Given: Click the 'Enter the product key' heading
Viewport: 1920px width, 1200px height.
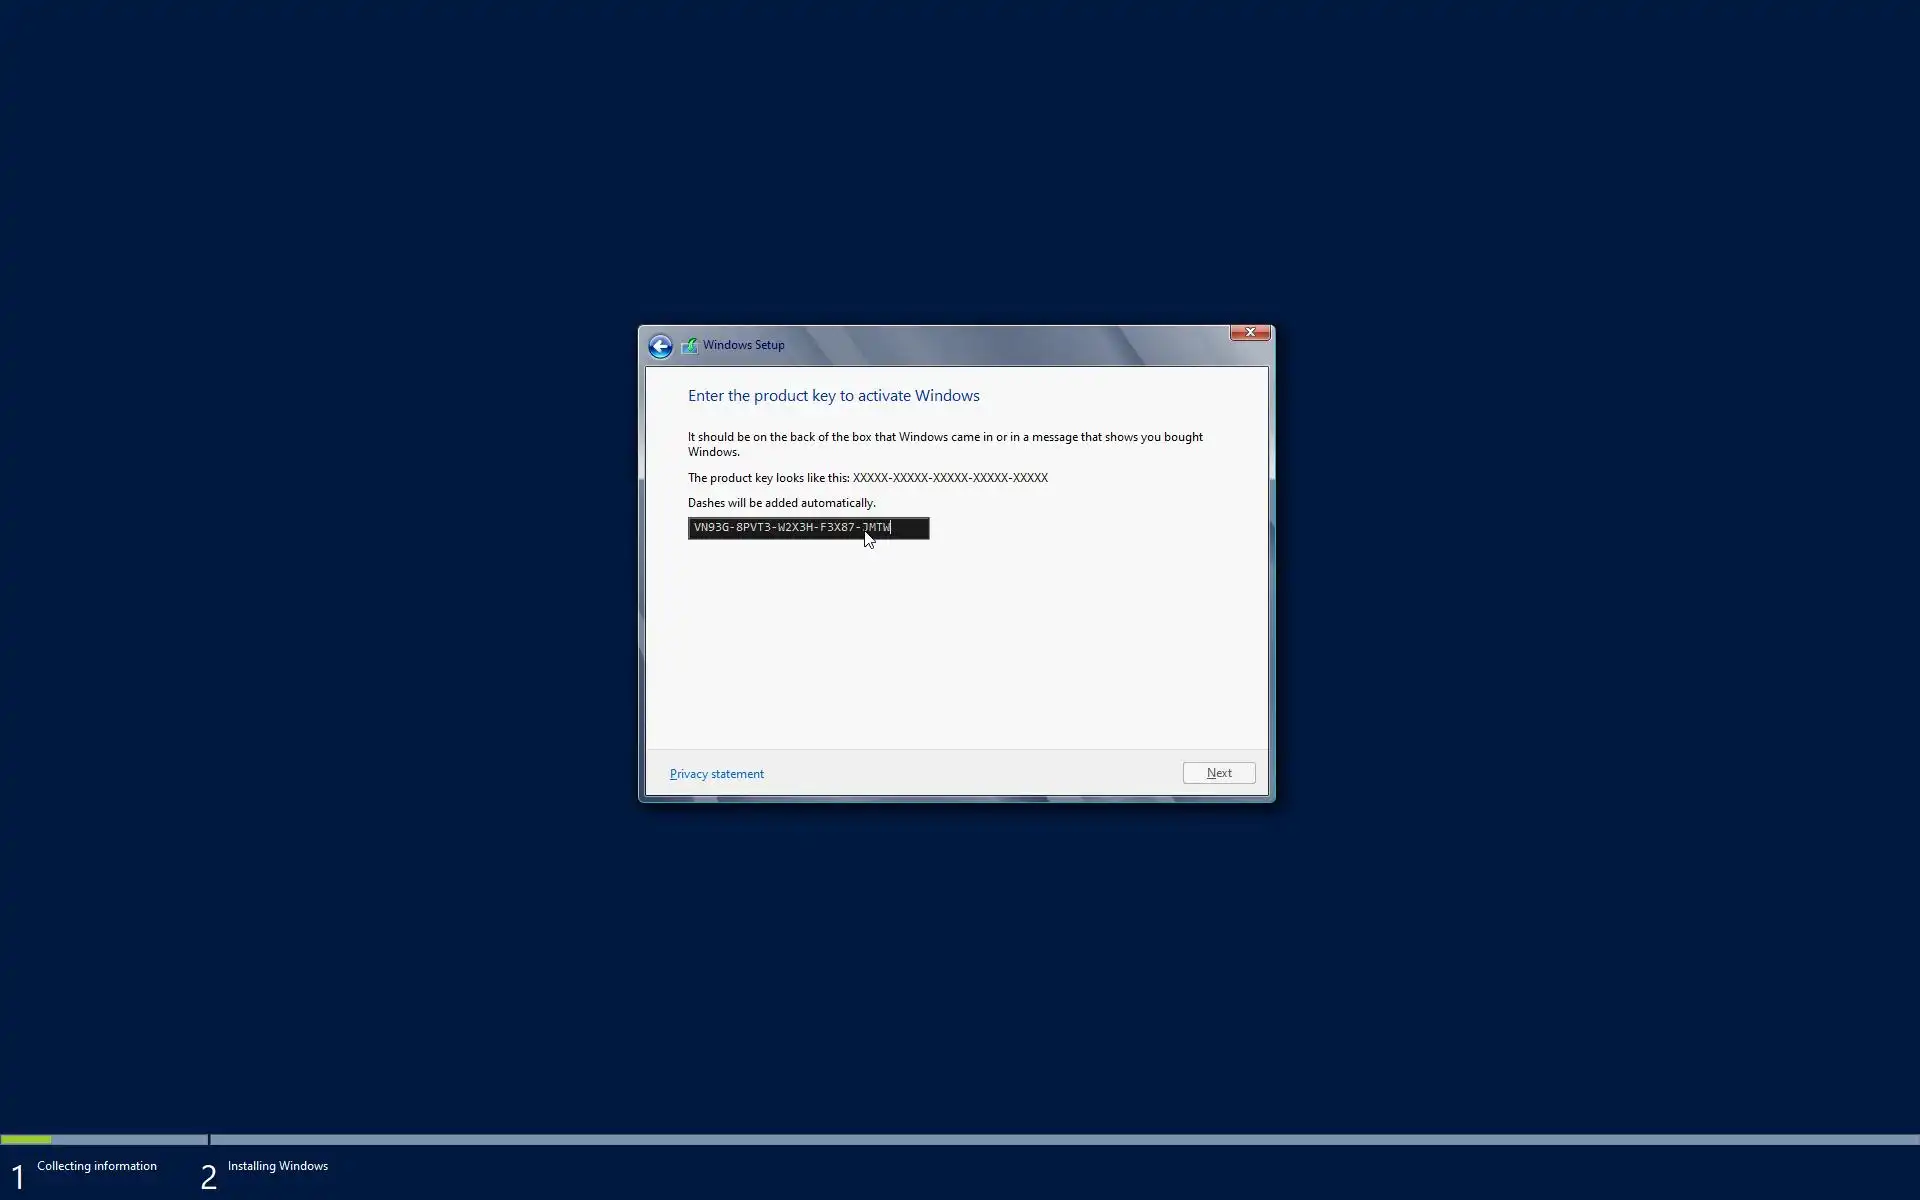Looking at the screenshot, I should click(833, 396).
